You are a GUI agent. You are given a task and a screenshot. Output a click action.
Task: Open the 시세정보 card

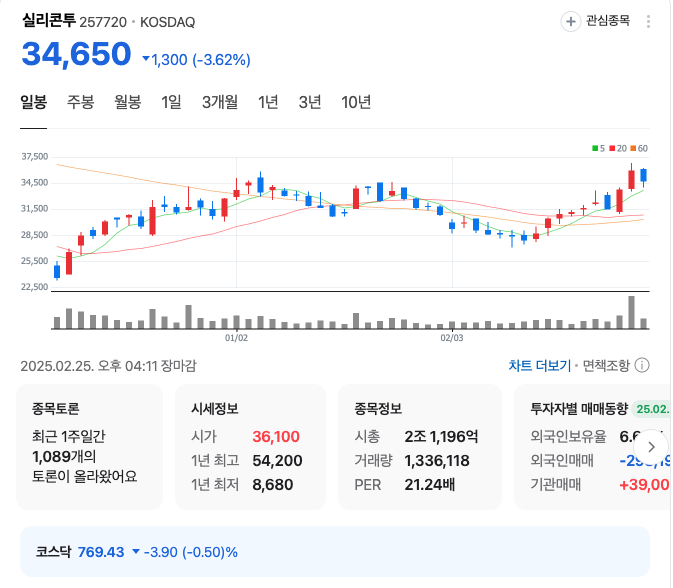[250, 447]
